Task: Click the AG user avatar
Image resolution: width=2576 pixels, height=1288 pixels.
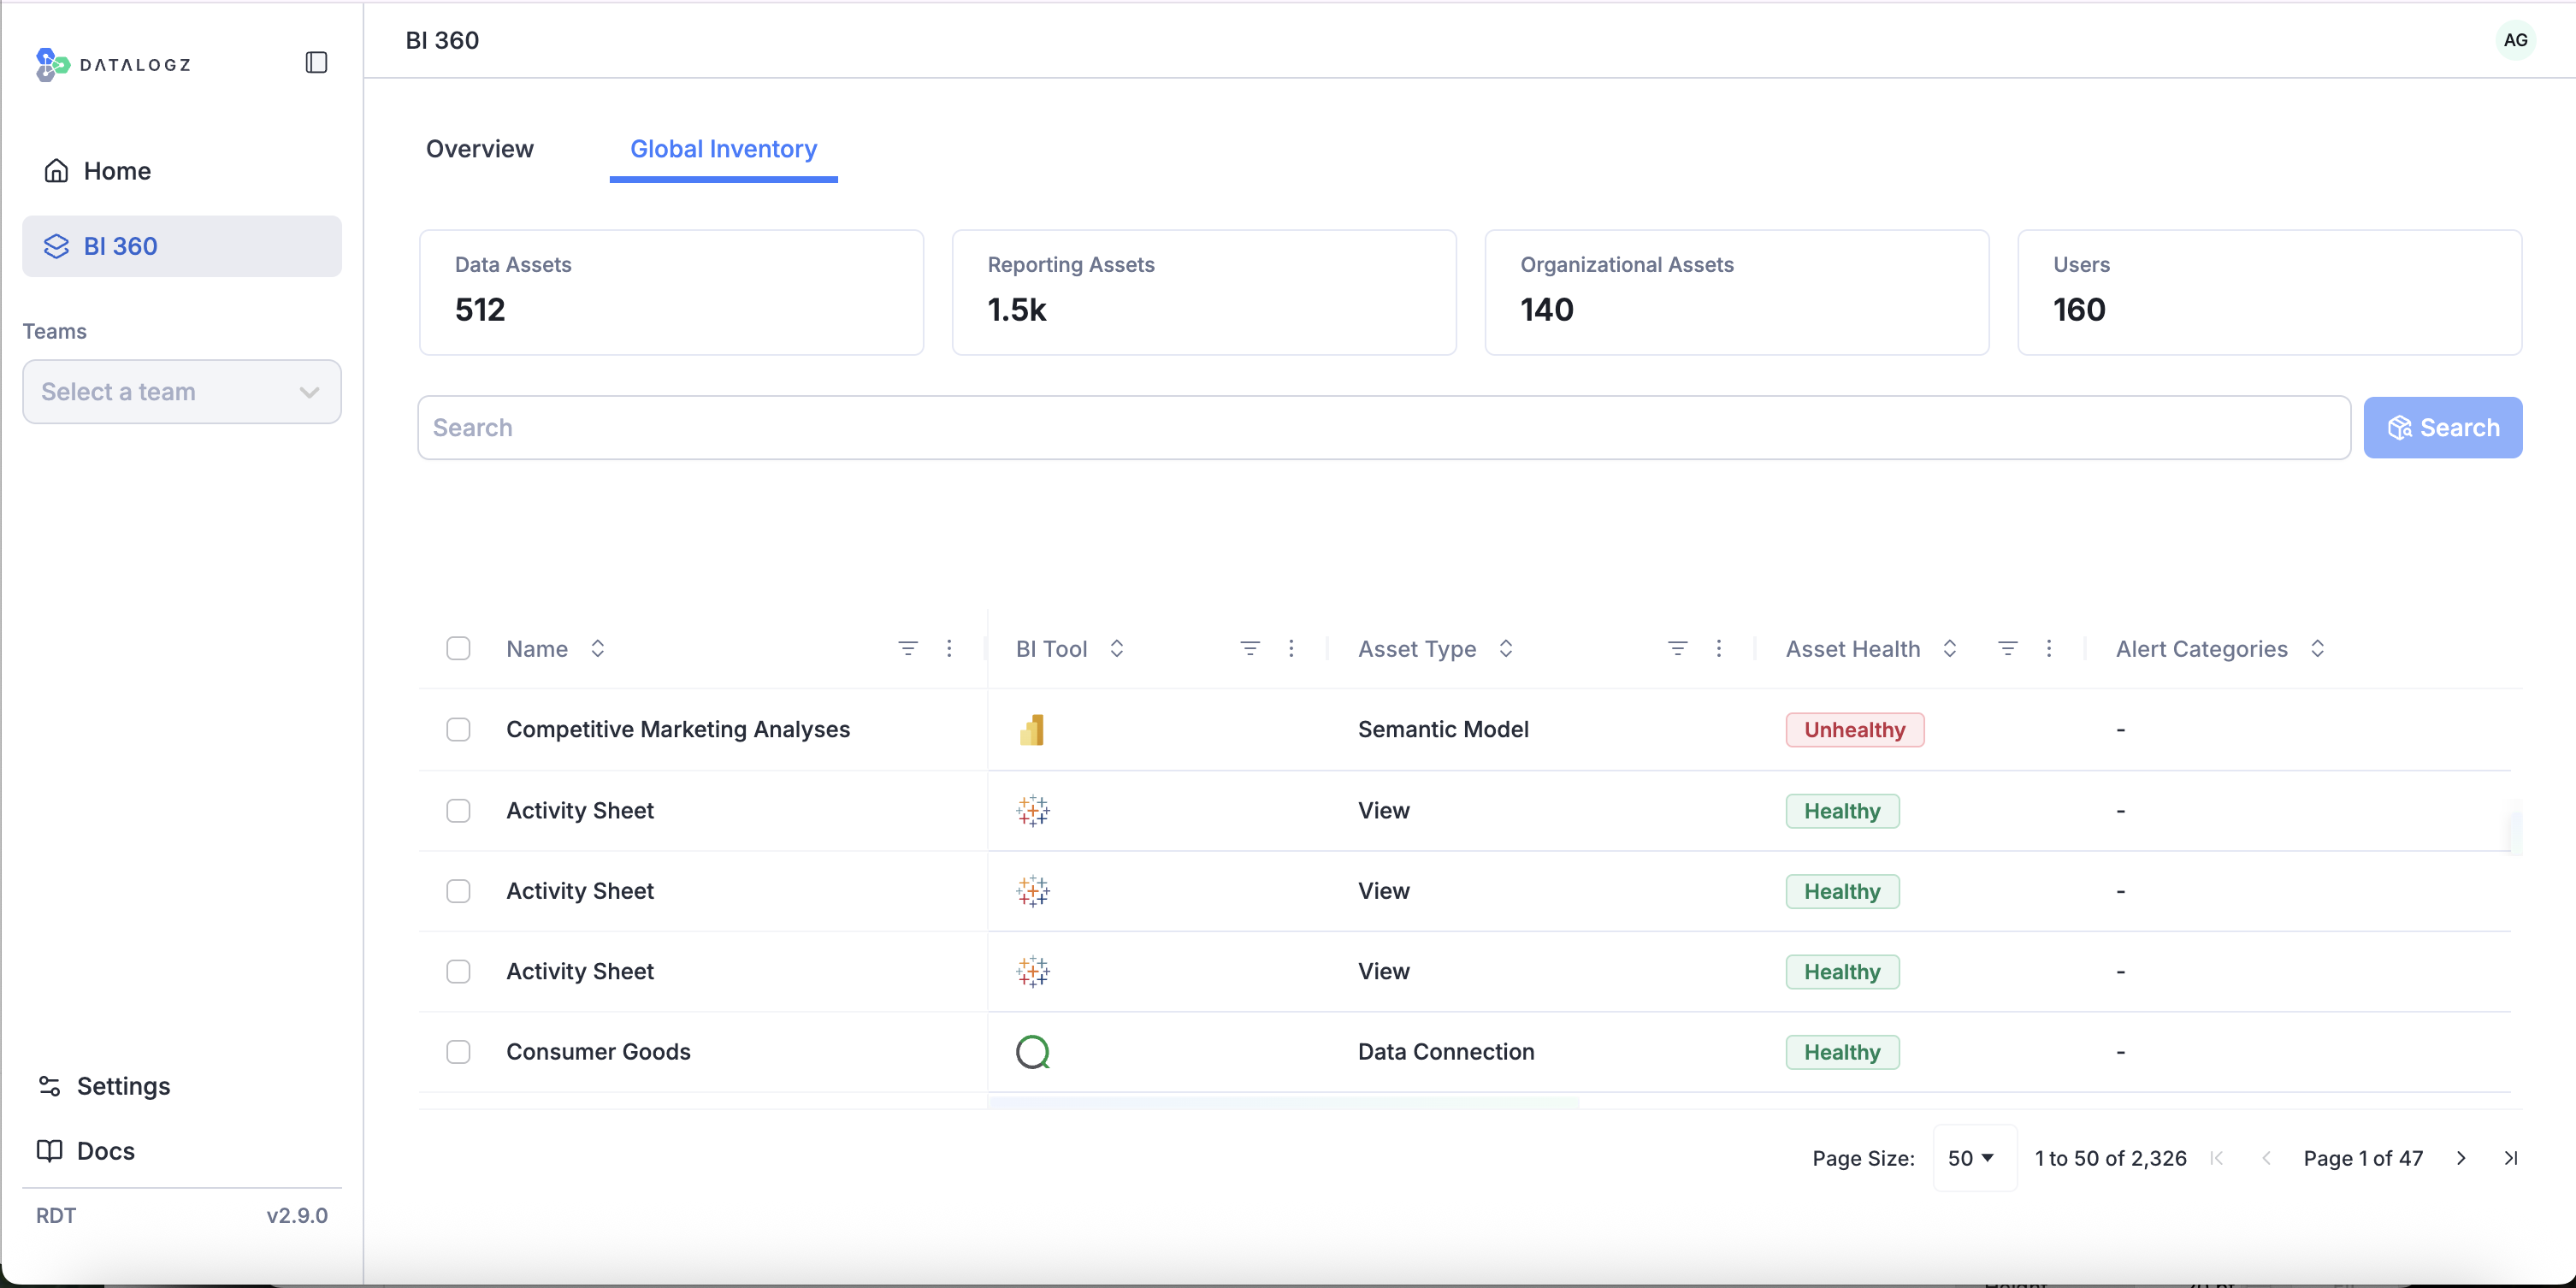Action: pyautogui.click(x=2515, y=40)
